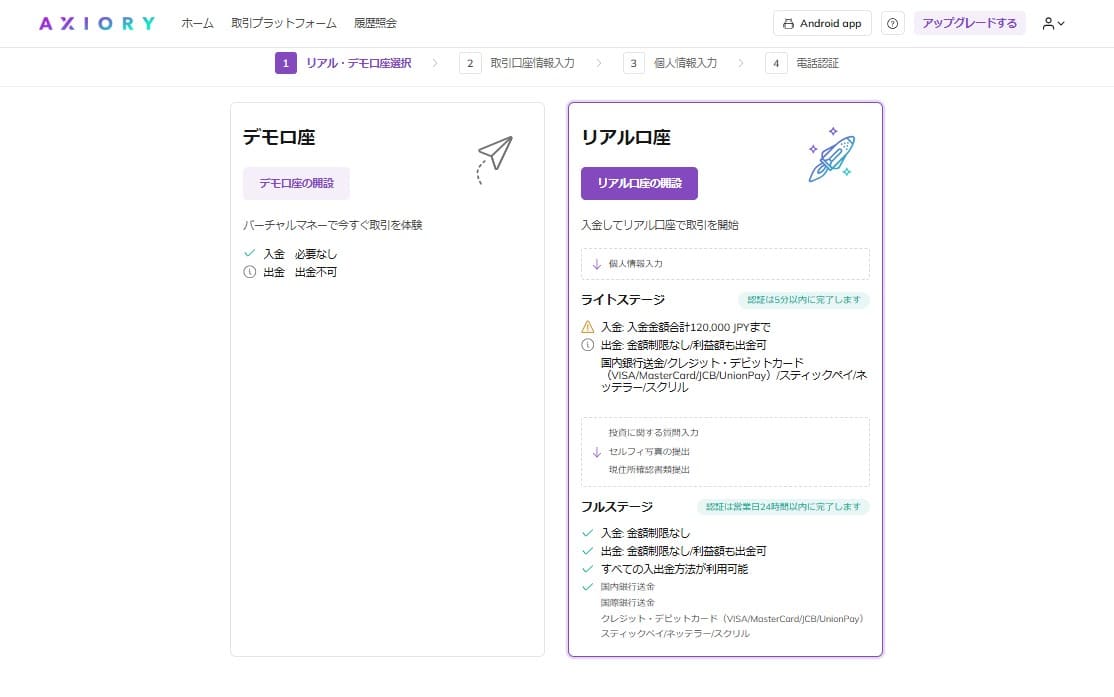Click the clock icon beside 出金 出金不可
1114x697 pixels.
point(250,271)
